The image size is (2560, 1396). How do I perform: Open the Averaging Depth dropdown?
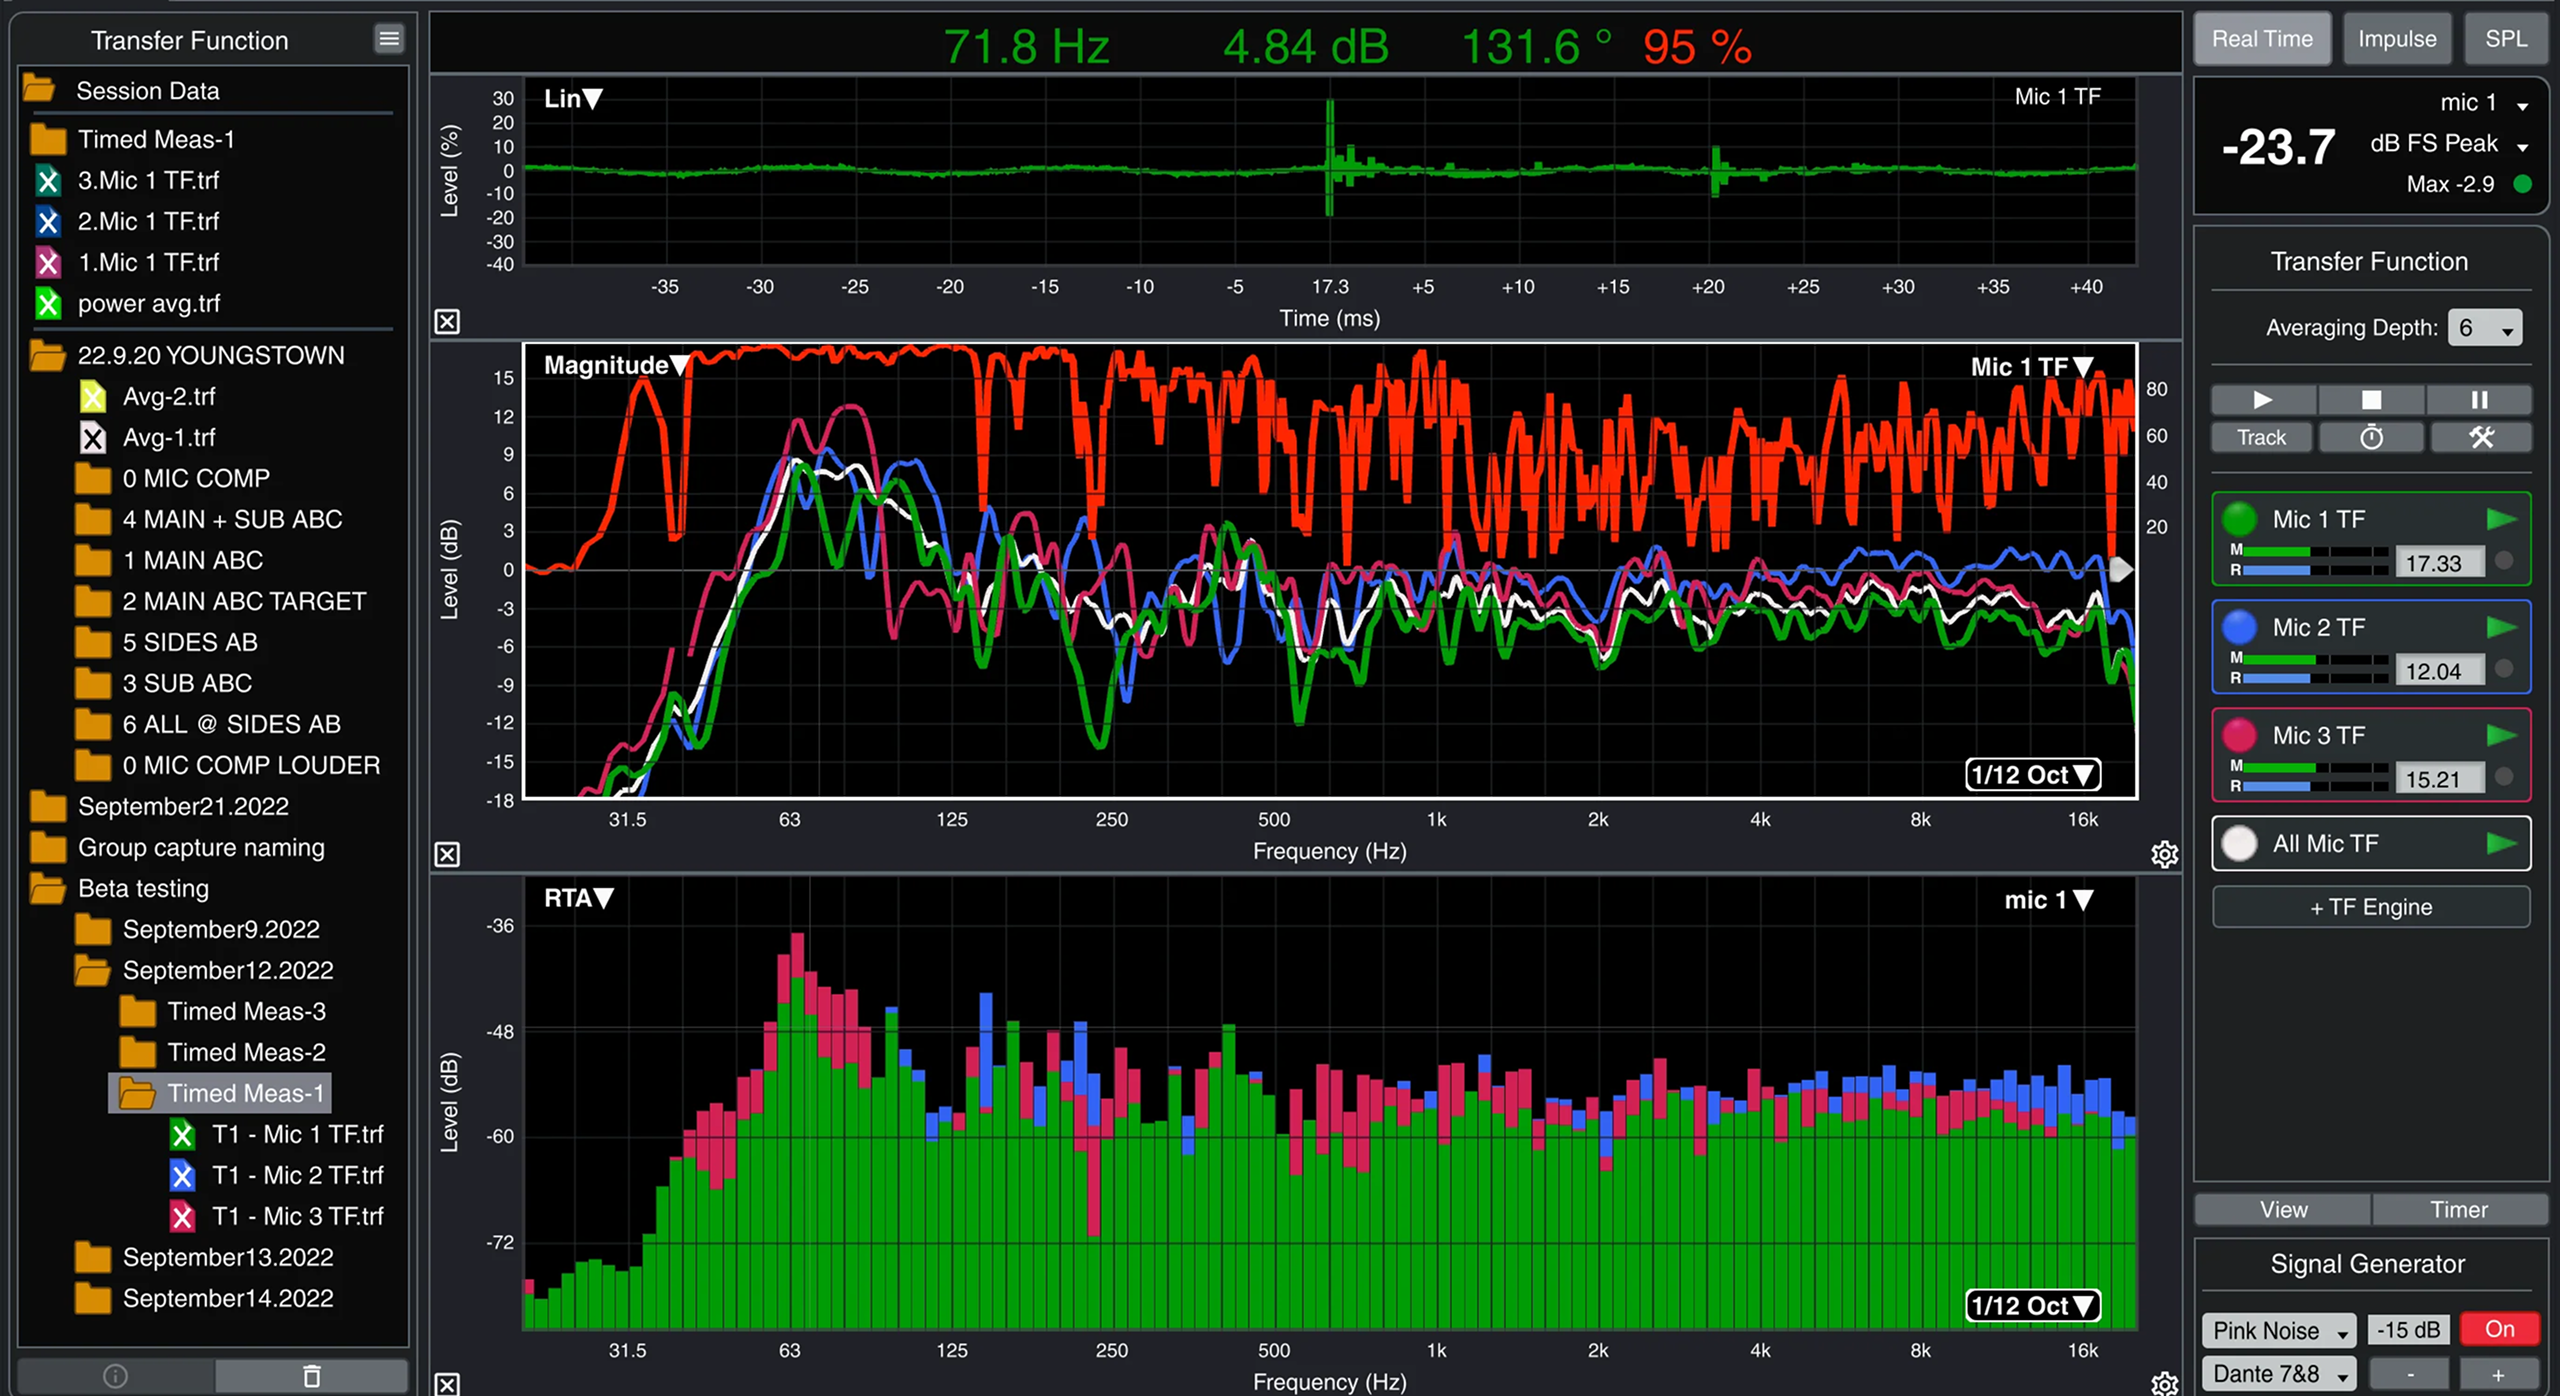pyautogui.click(x=2485, y=328)
